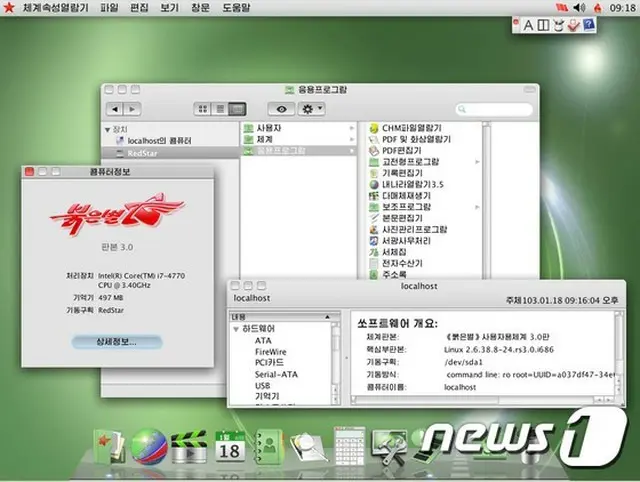
Task: Open the red star system menu
Action: [9, 7]
